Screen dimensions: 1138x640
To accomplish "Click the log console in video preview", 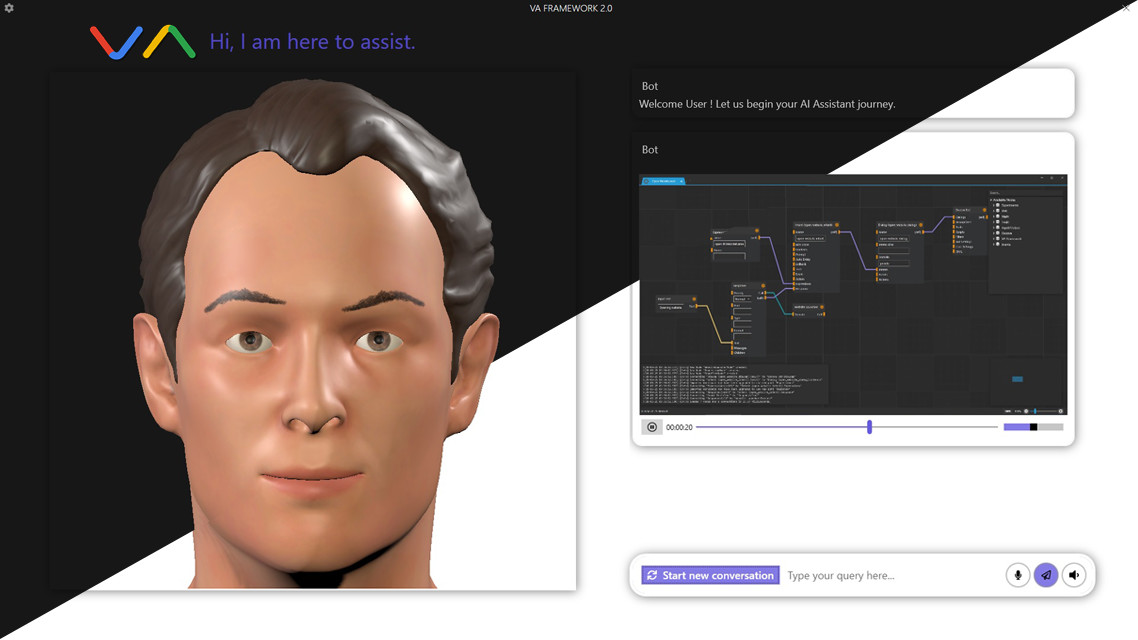I will (735, 384).
